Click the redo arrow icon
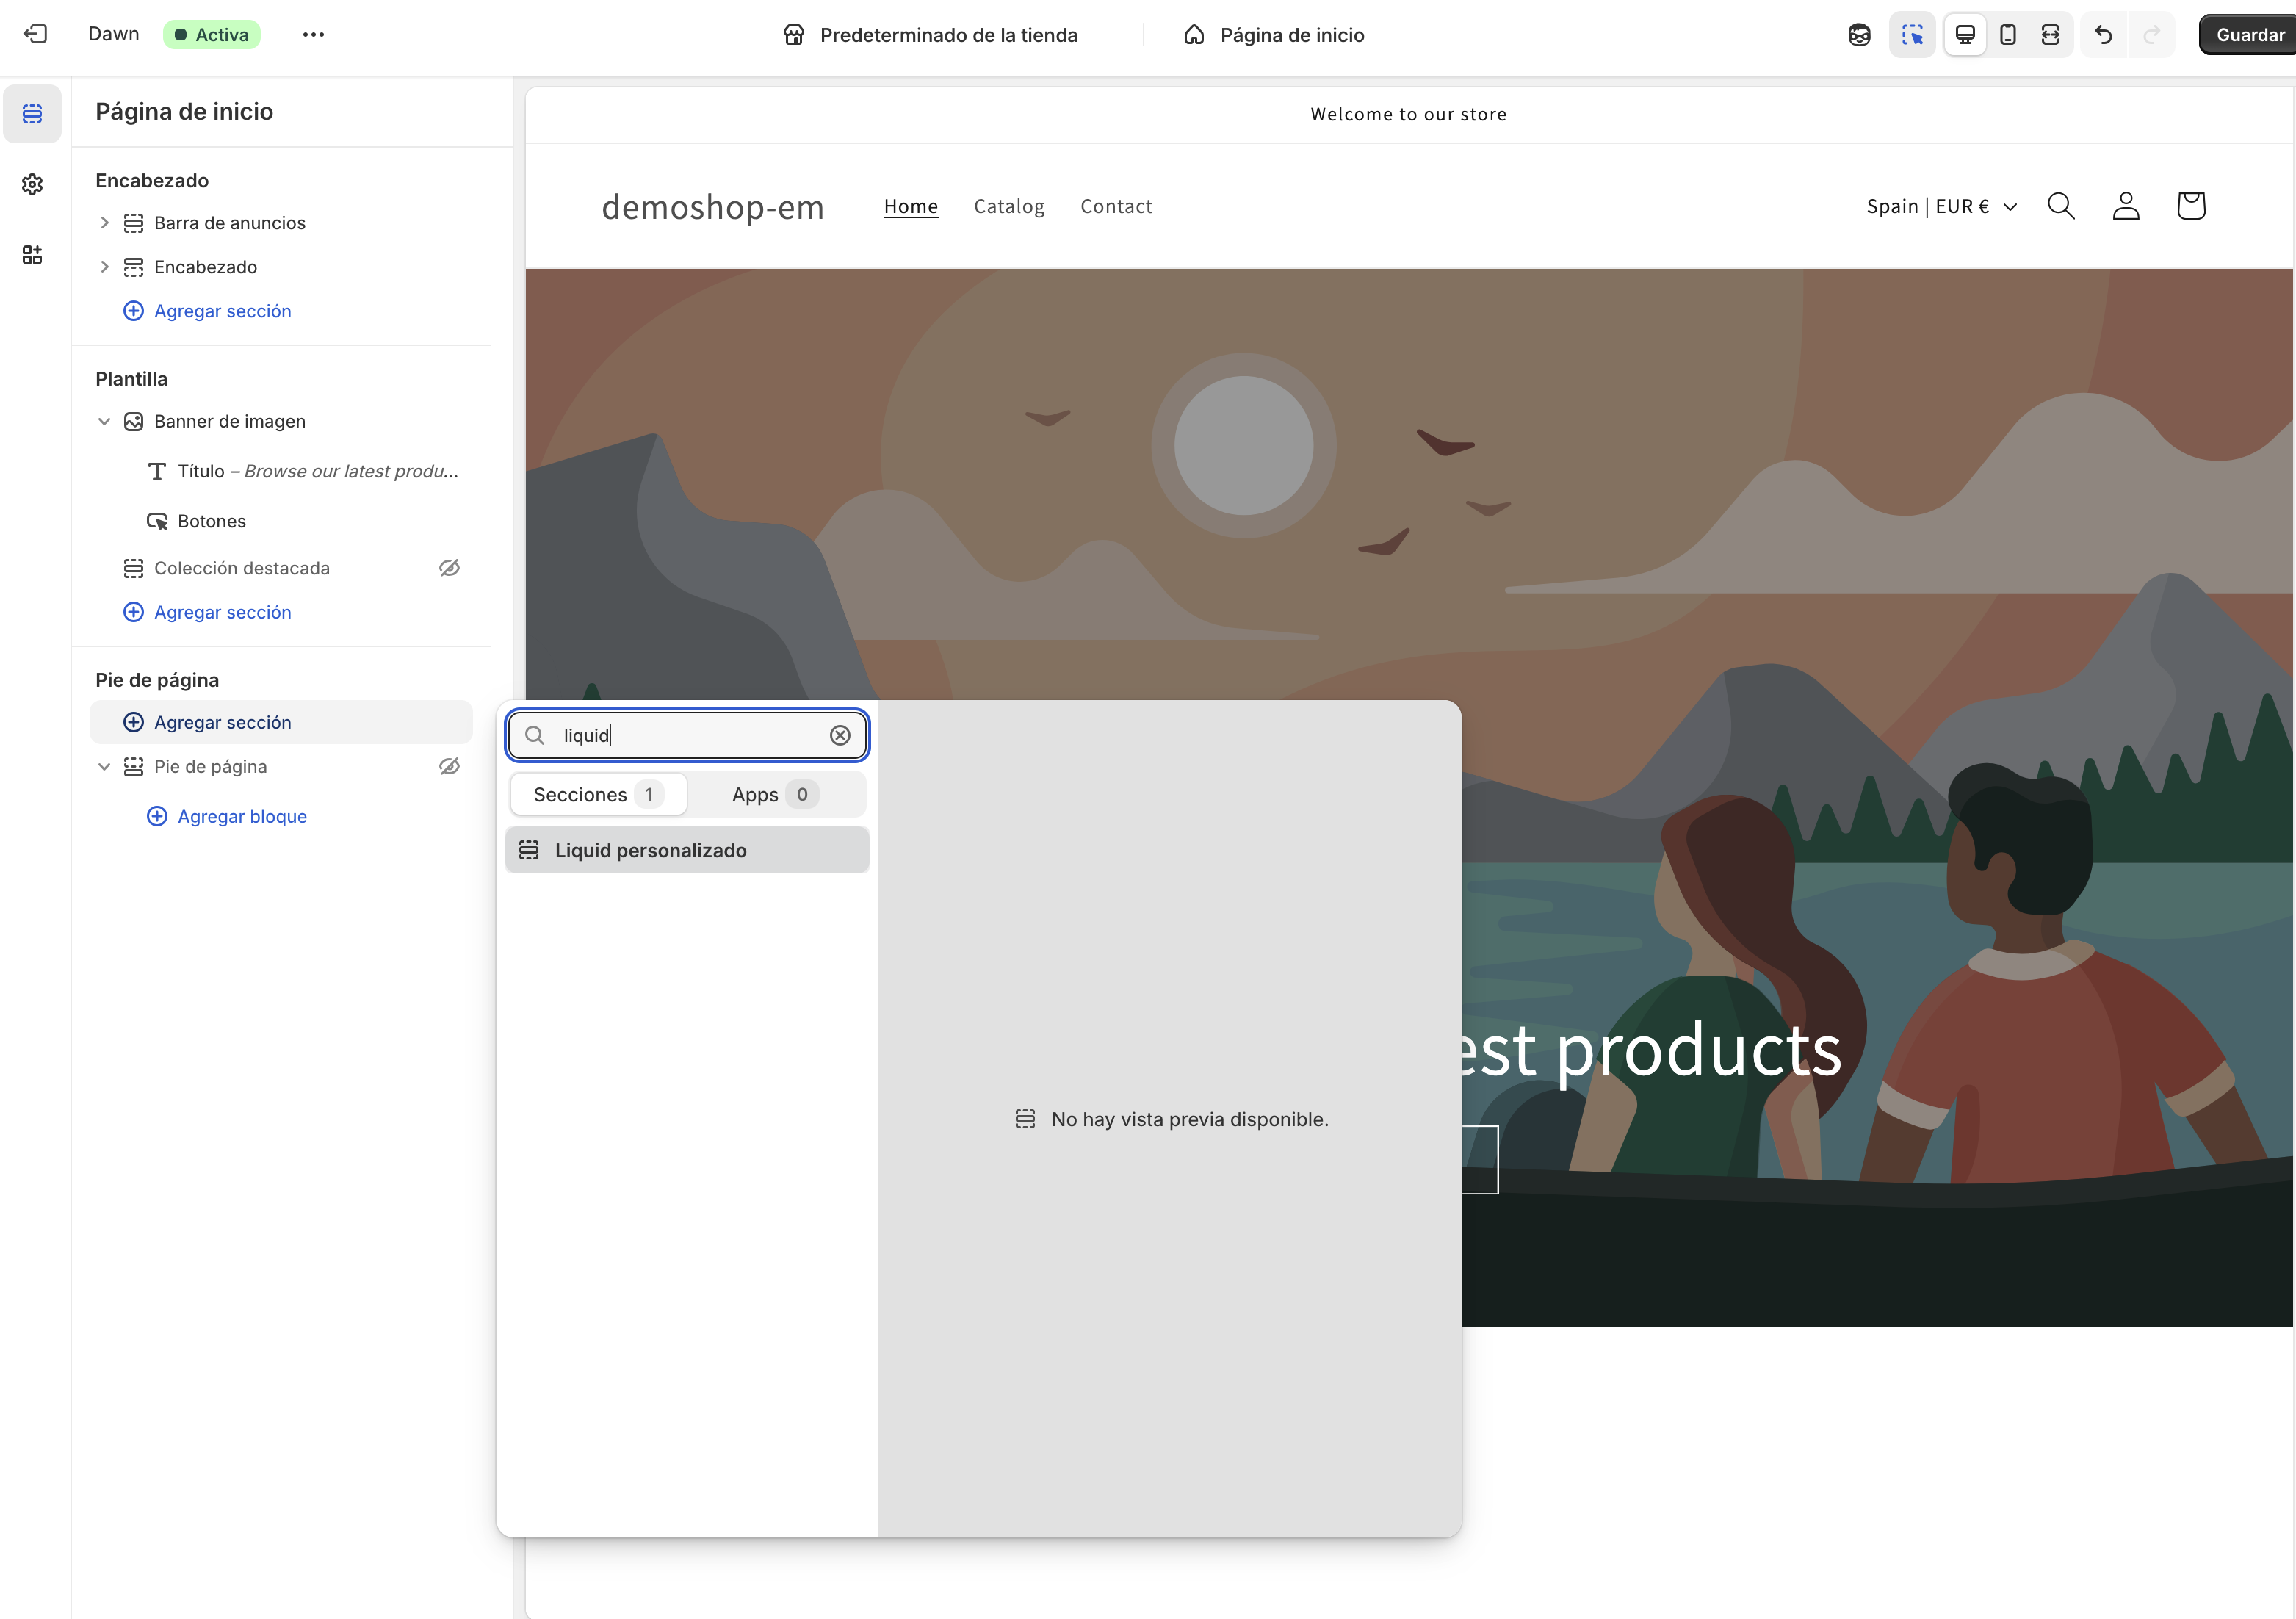 [2151, 35]
